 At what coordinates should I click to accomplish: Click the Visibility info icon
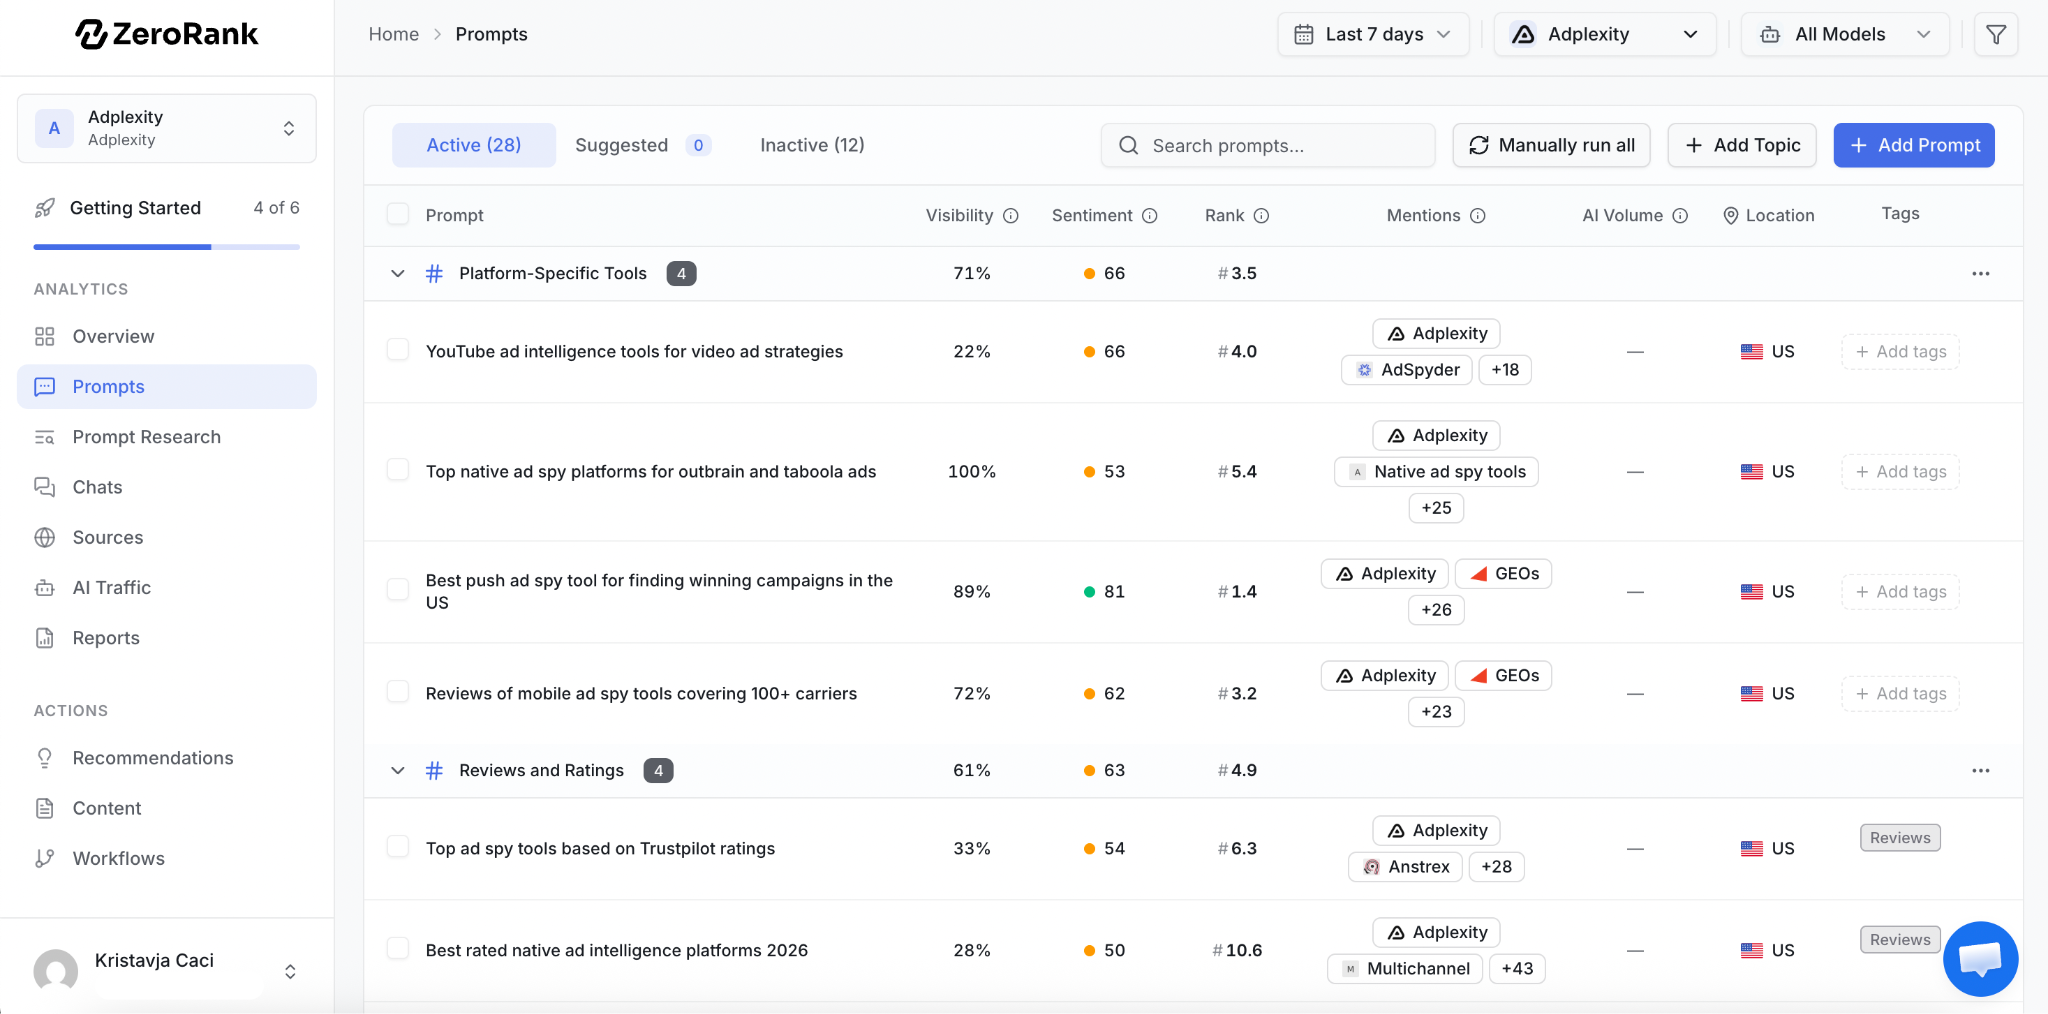[x=1011, y=216]
